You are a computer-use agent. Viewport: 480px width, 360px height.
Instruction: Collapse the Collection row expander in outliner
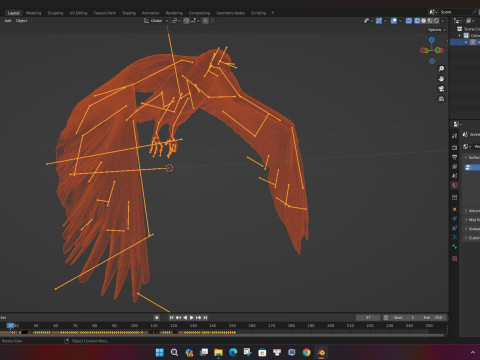point(460,35)
